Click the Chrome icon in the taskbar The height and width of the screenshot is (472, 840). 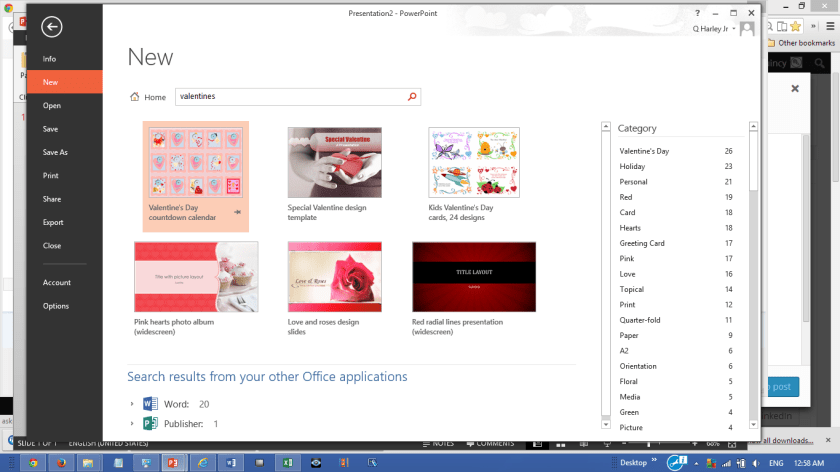point(34,463)
